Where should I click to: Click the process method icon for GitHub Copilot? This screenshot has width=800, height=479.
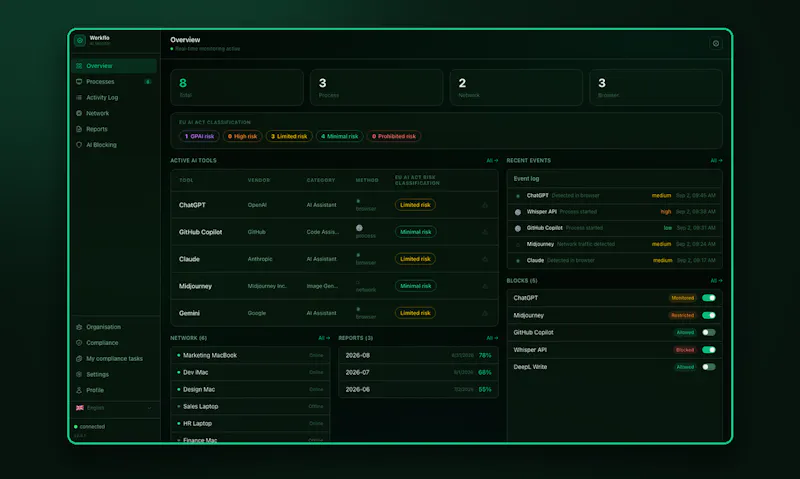click(359, 228)
